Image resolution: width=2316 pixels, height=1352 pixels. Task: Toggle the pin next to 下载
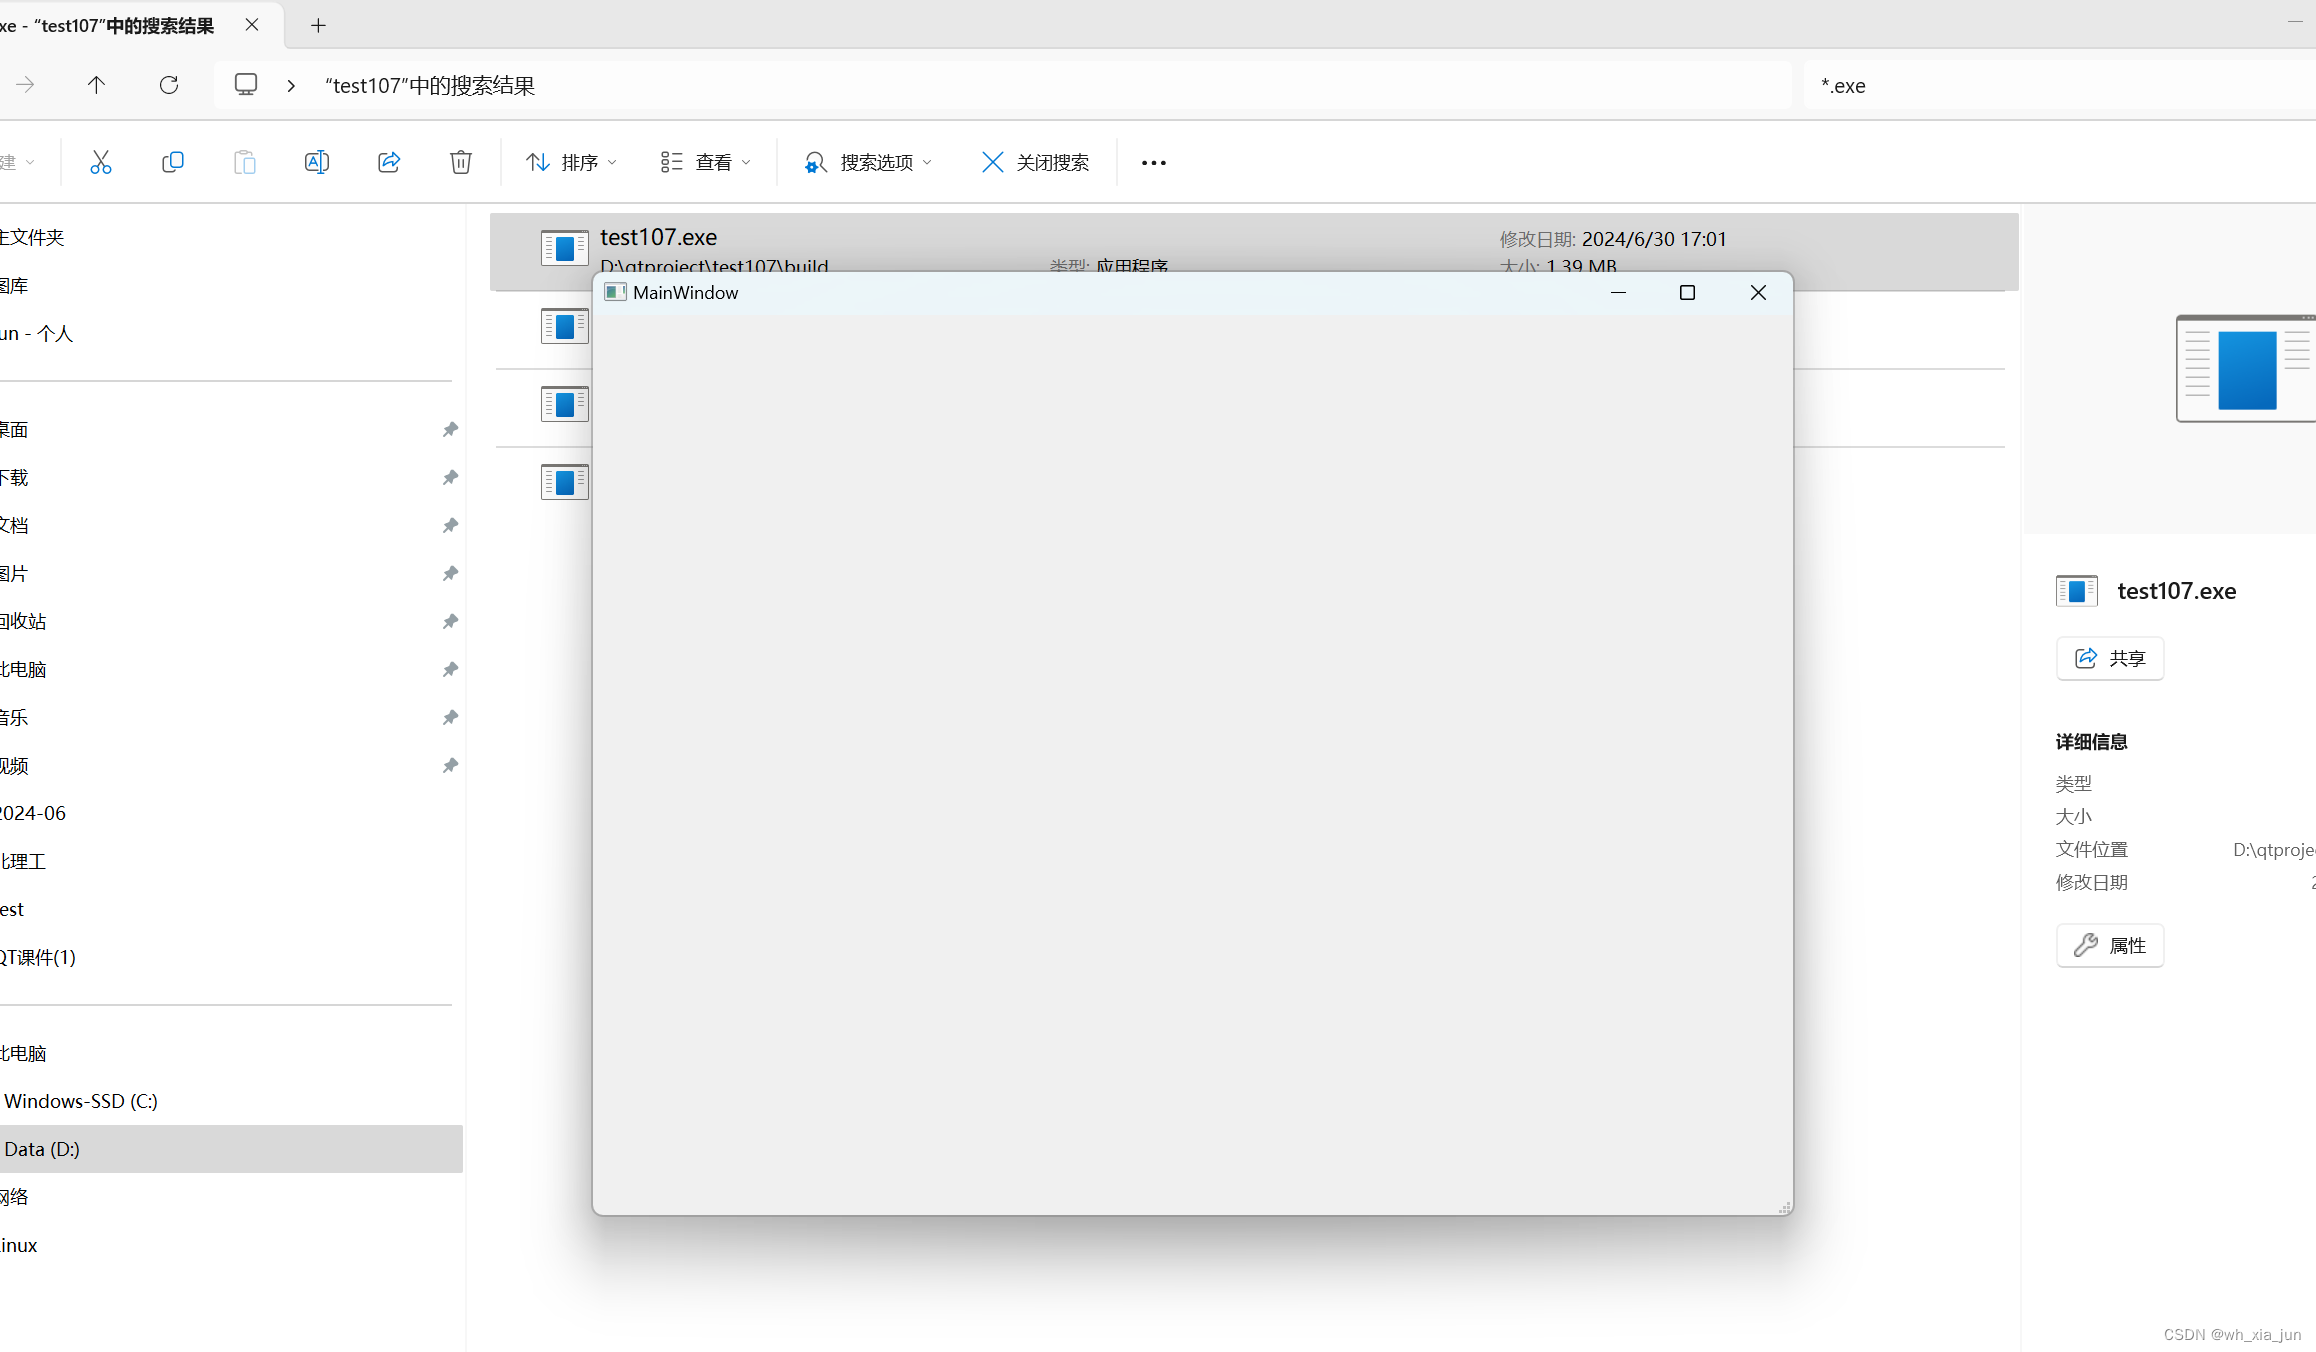449,477
